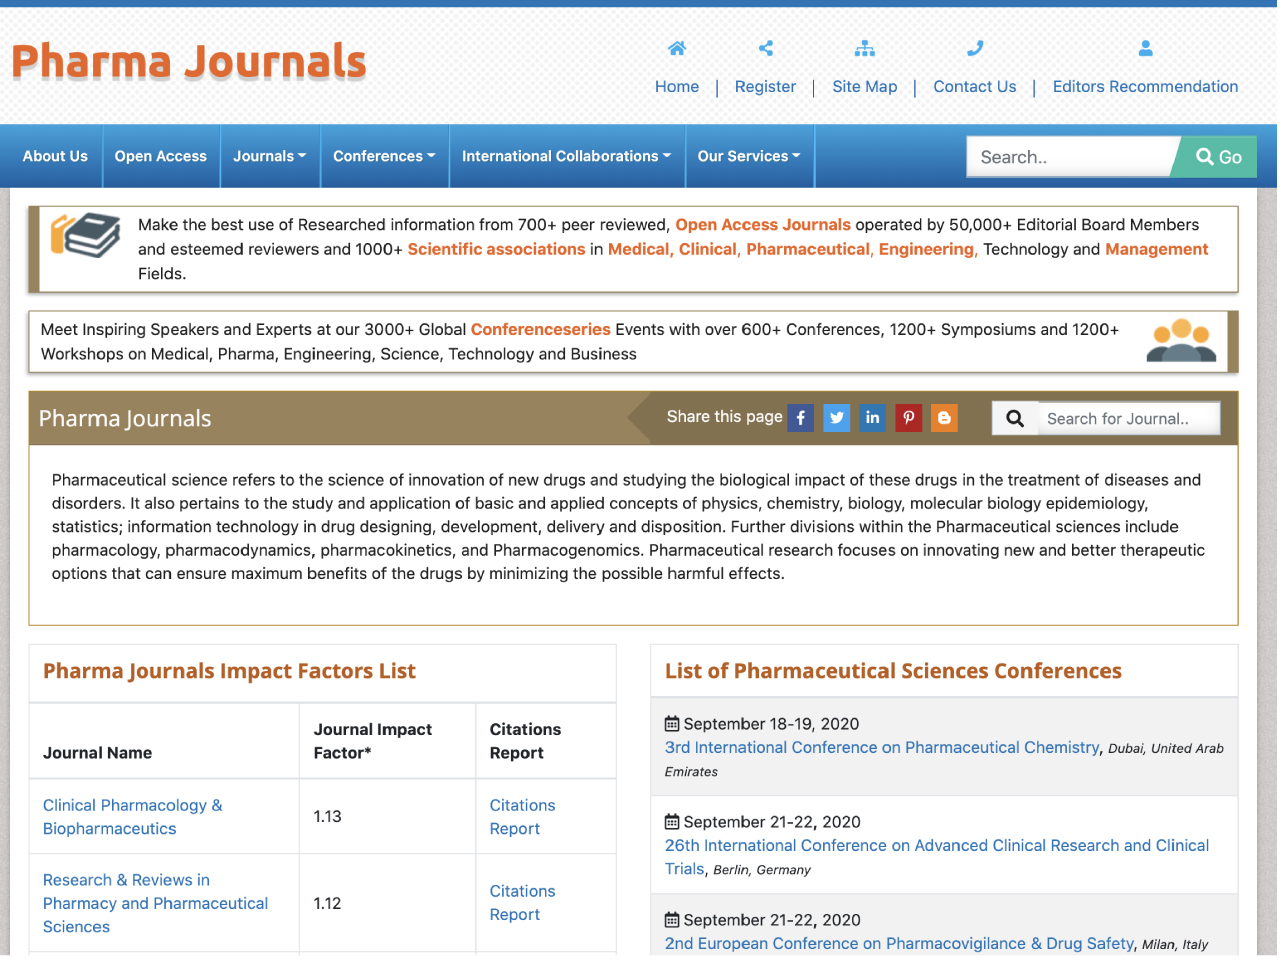The image size is (1280, 960).
Task: Select the impact factor value 1.13
Action: (328, 817)
